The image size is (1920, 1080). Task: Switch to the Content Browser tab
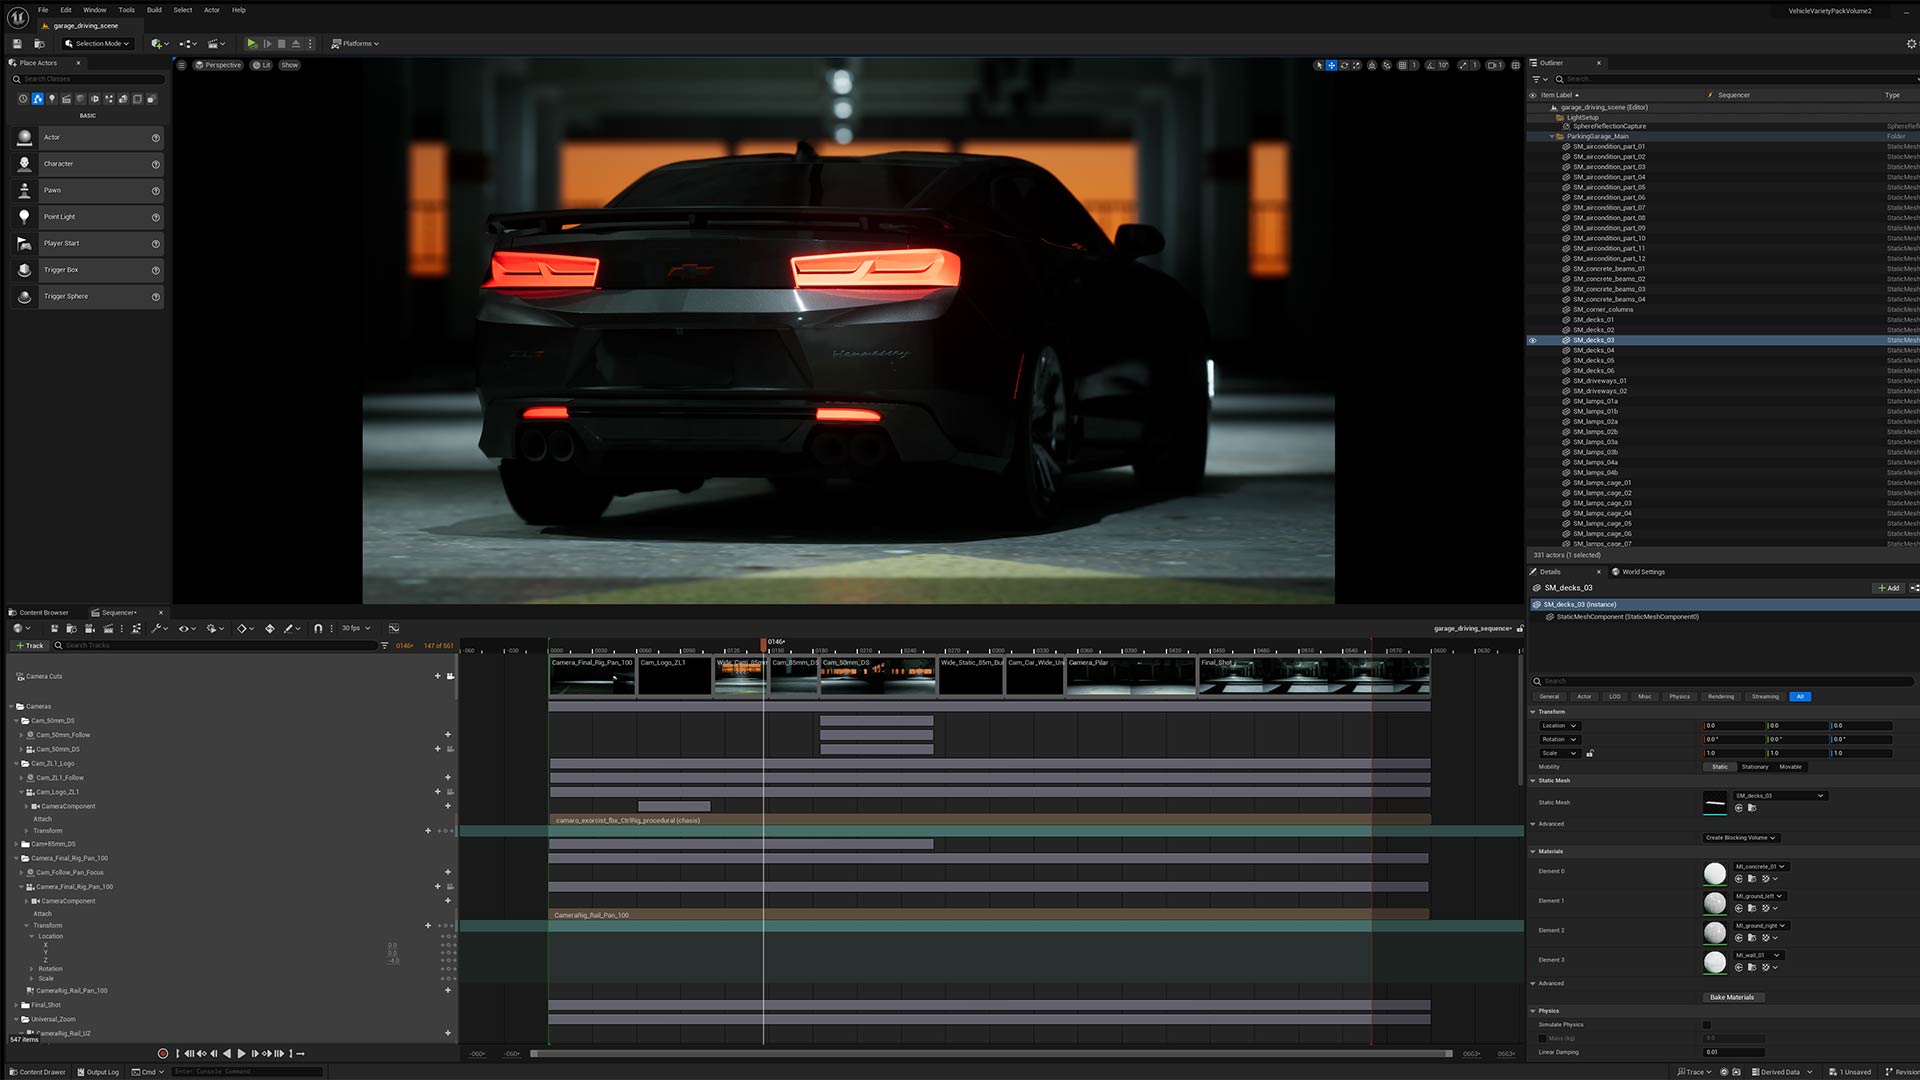[x=43, y=612]
